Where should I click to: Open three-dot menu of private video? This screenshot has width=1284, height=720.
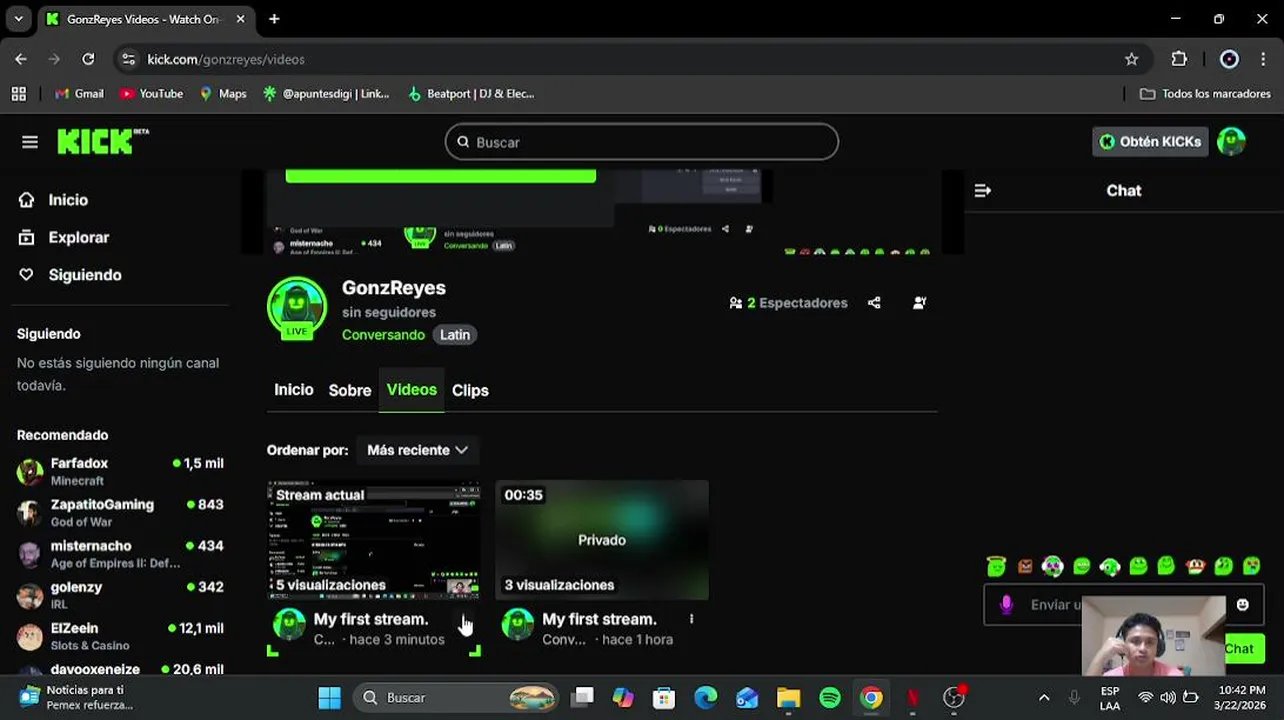click(x=691, y=619)
